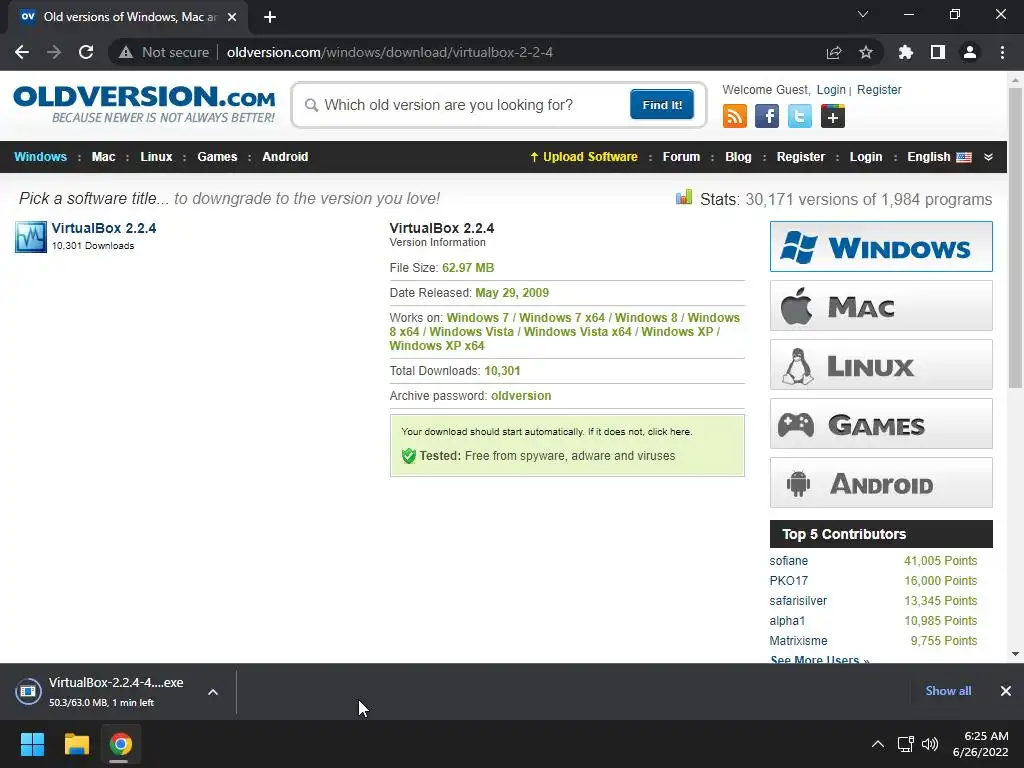Click the OLDVERSION.com logo

click(144, 104)
